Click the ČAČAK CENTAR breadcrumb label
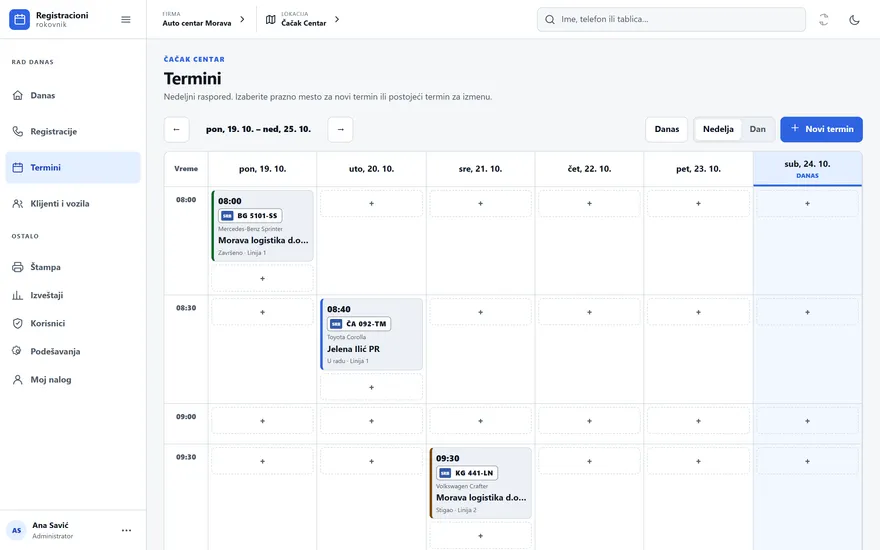880x550 pixels. (x=194, y=59)
